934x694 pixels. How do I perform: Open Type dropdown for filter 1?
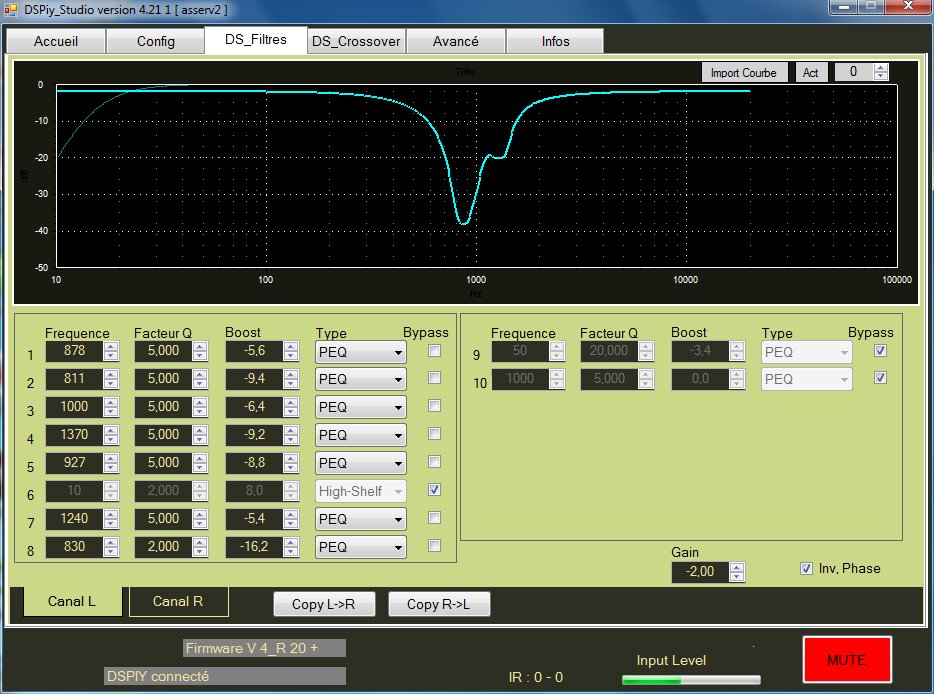click(360, 351)
